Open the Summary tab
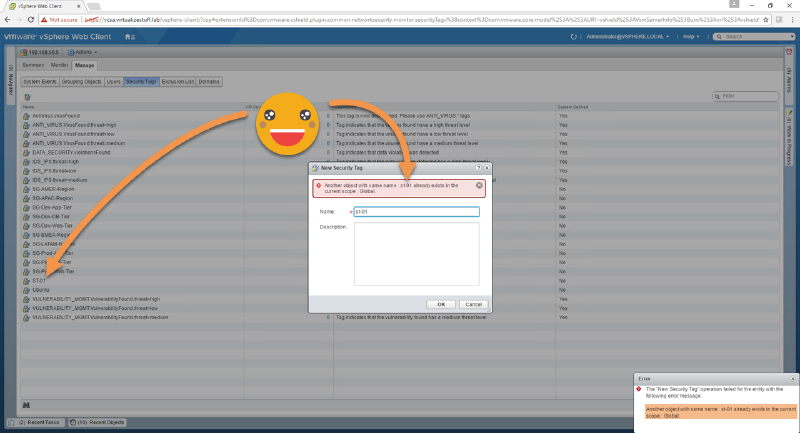800x433 pixels. 33,65
